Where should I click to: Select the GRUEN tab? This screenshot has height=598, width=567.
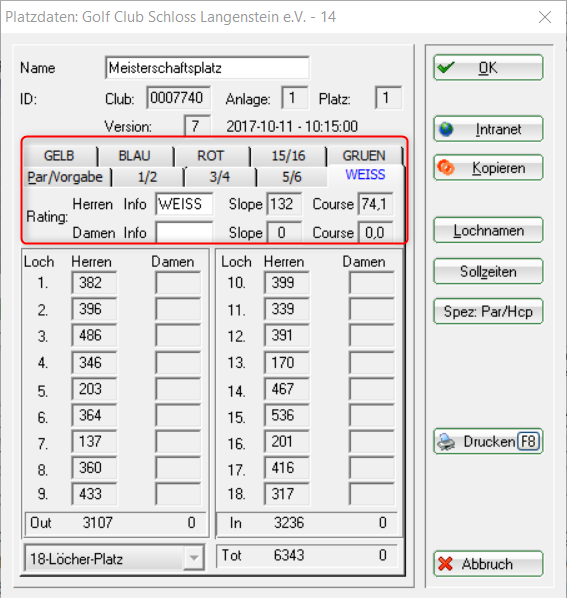(x=364, y=156)
